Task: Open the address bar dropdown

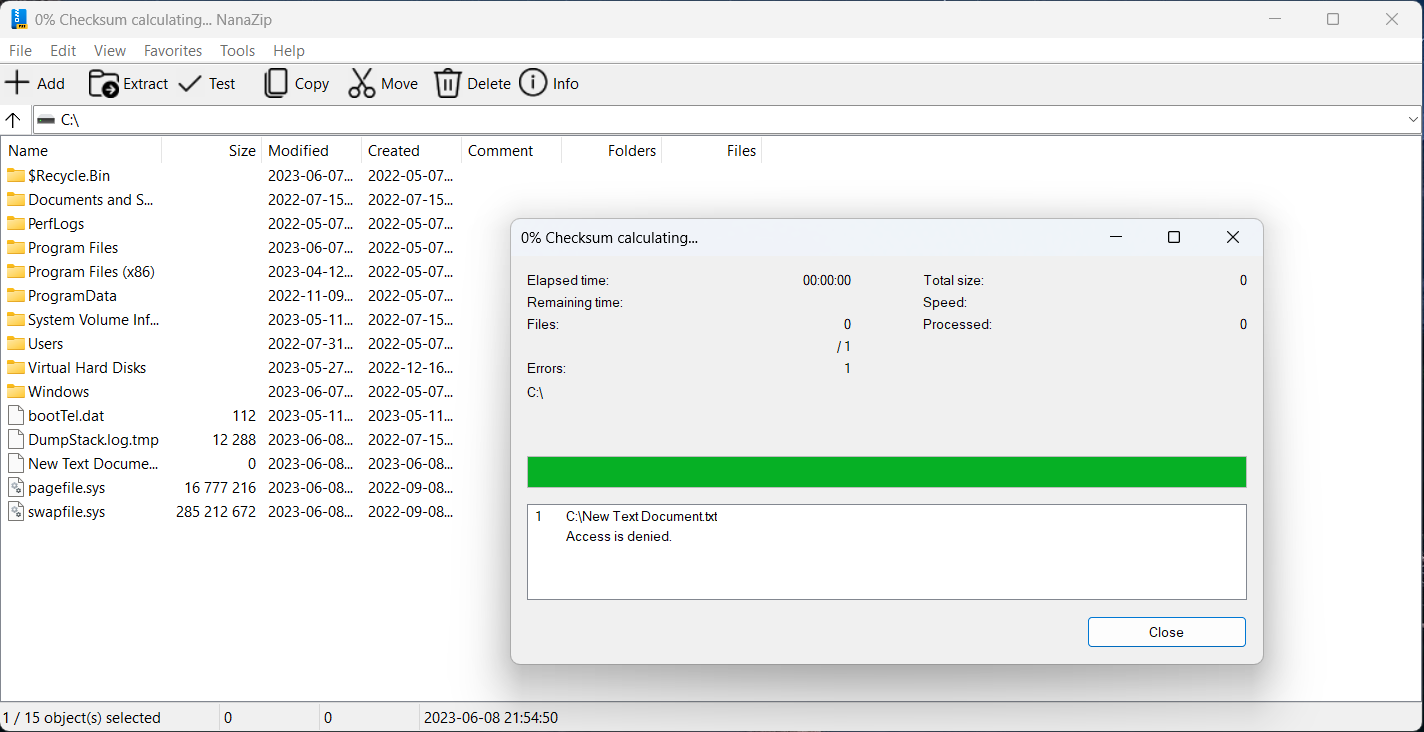Action: [1410, 119]
